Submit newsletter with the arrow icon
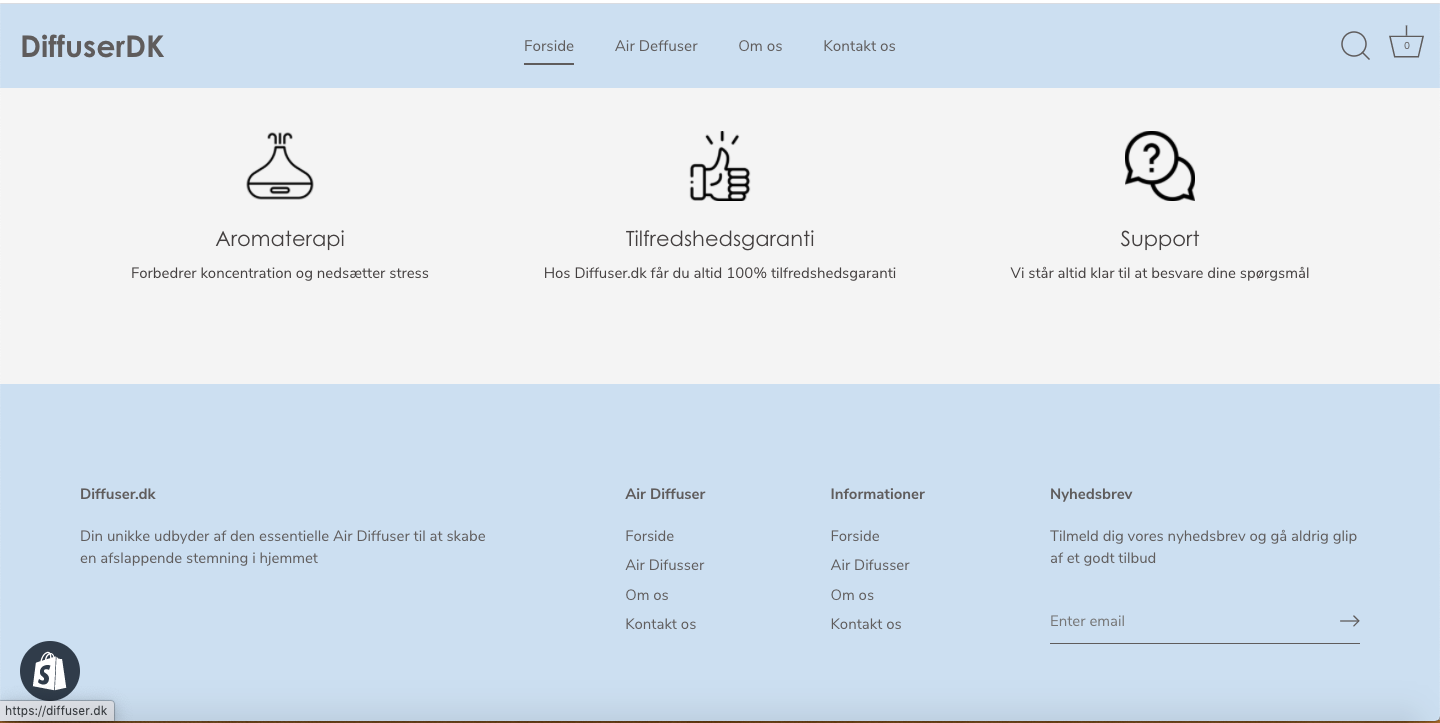Viewport: 1440px width, 723px height. coord(1349,621)
